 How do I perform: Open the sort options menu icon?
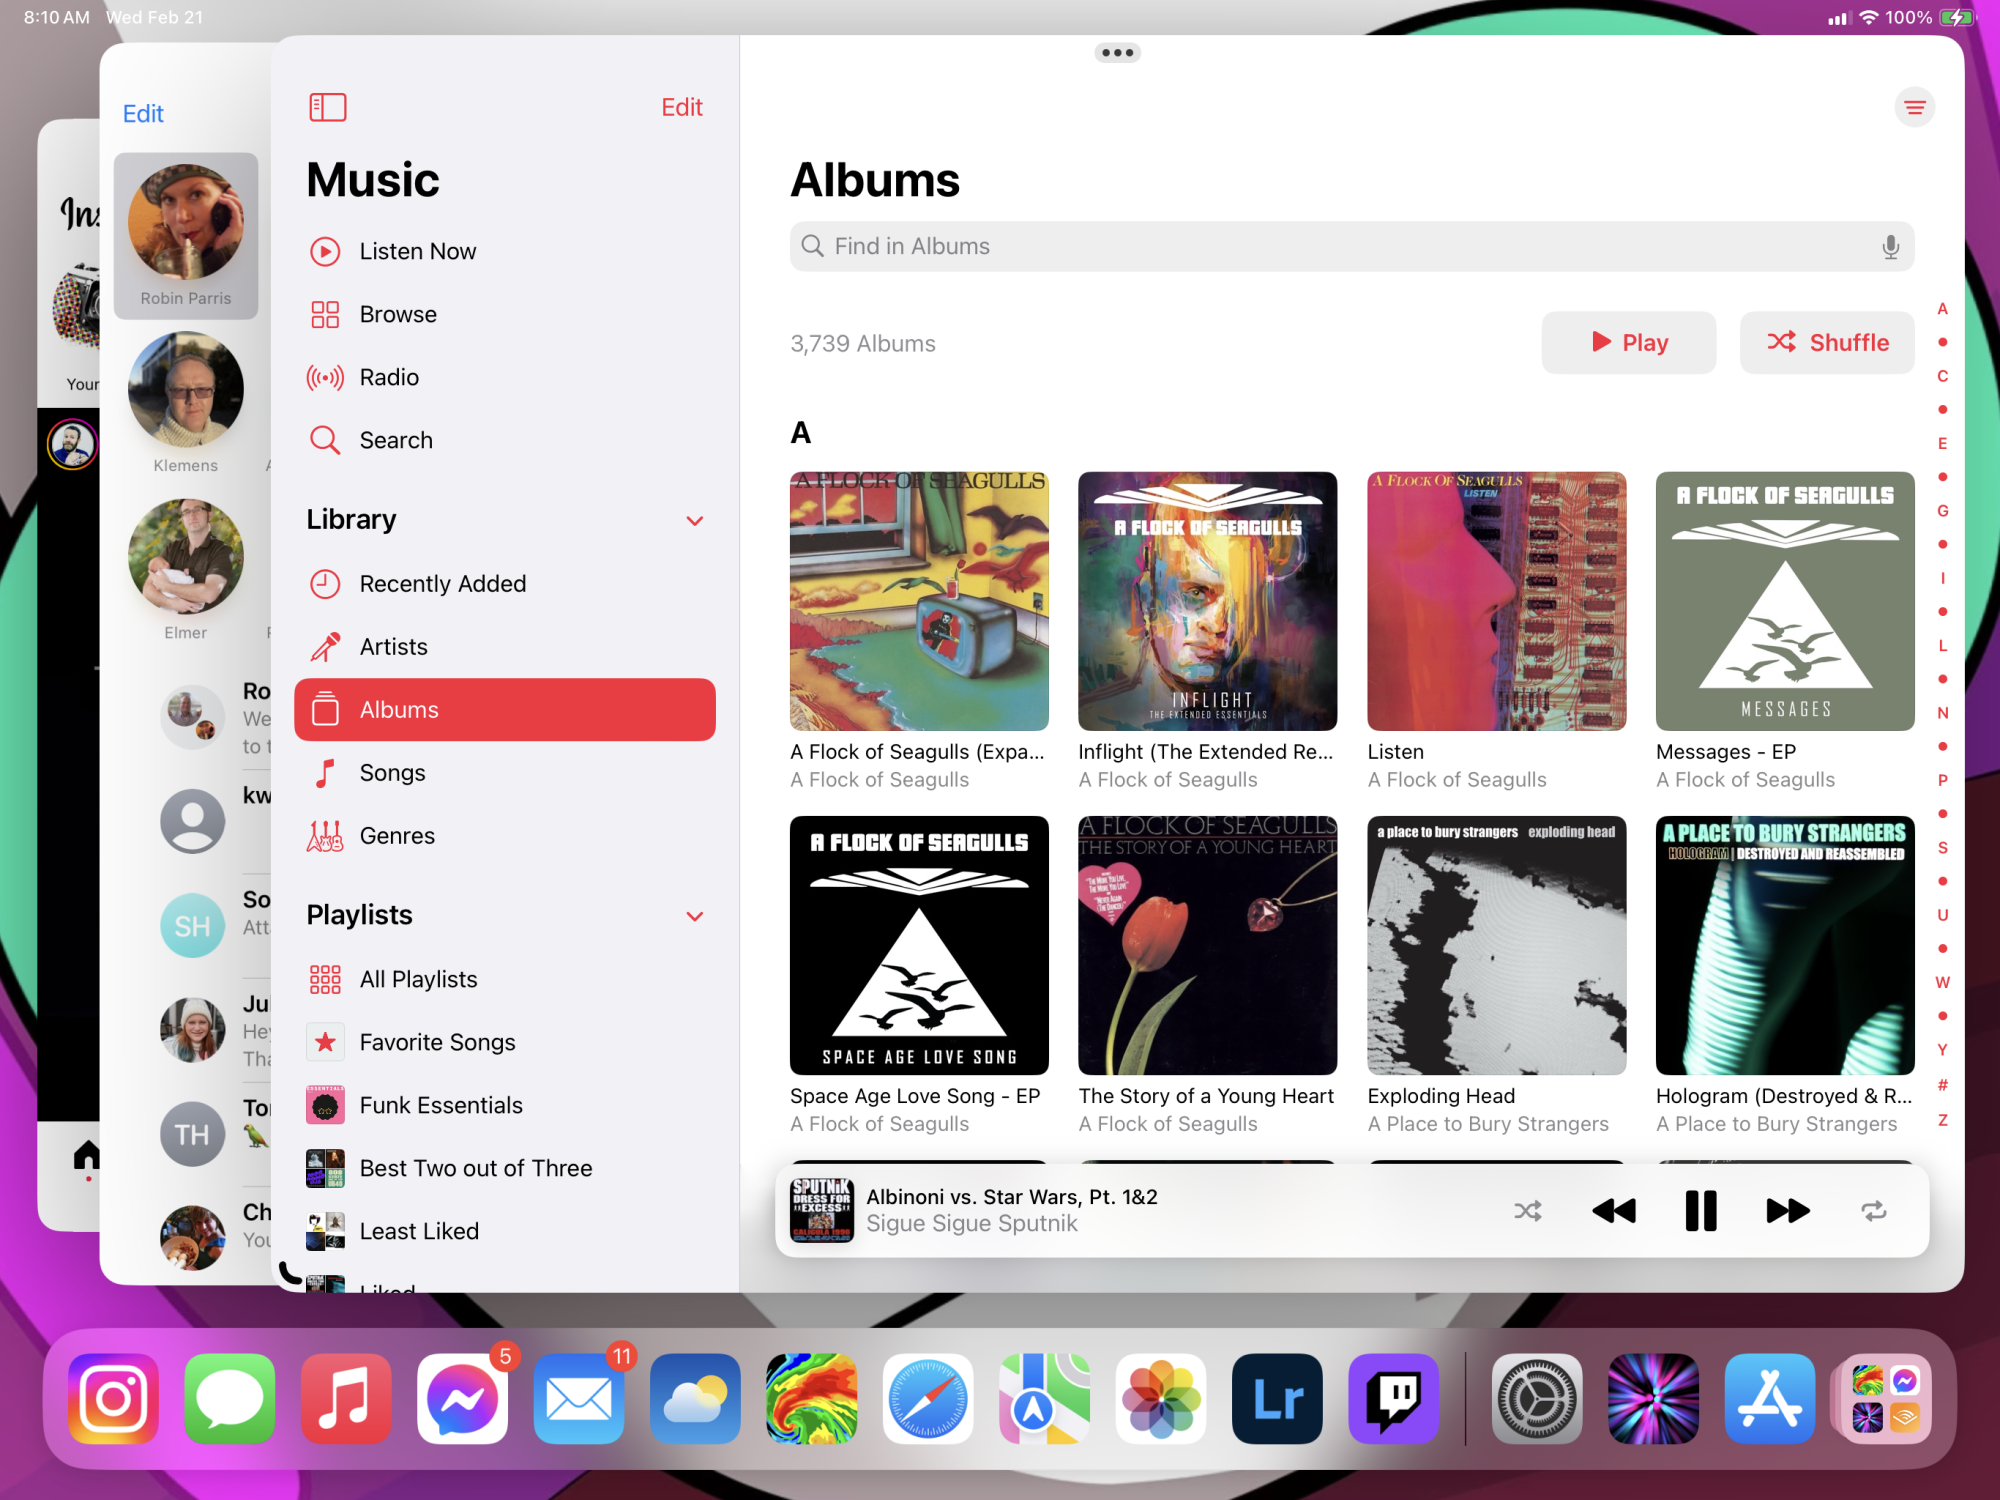pos(1914,107)
